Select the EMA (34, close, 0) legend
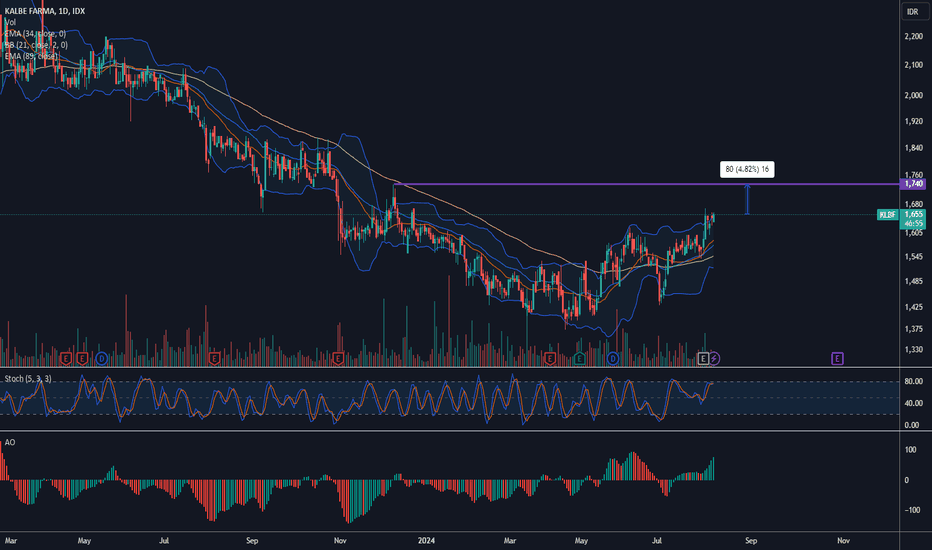Image resolution: width=932 pixels, height=550 pixels. [x=35, y=34]
